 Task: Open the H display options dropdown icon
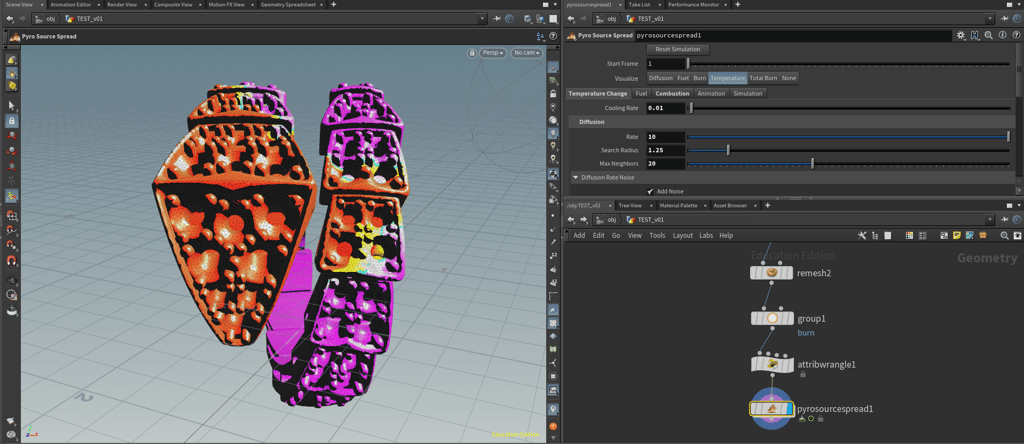(x=975, y=36)
